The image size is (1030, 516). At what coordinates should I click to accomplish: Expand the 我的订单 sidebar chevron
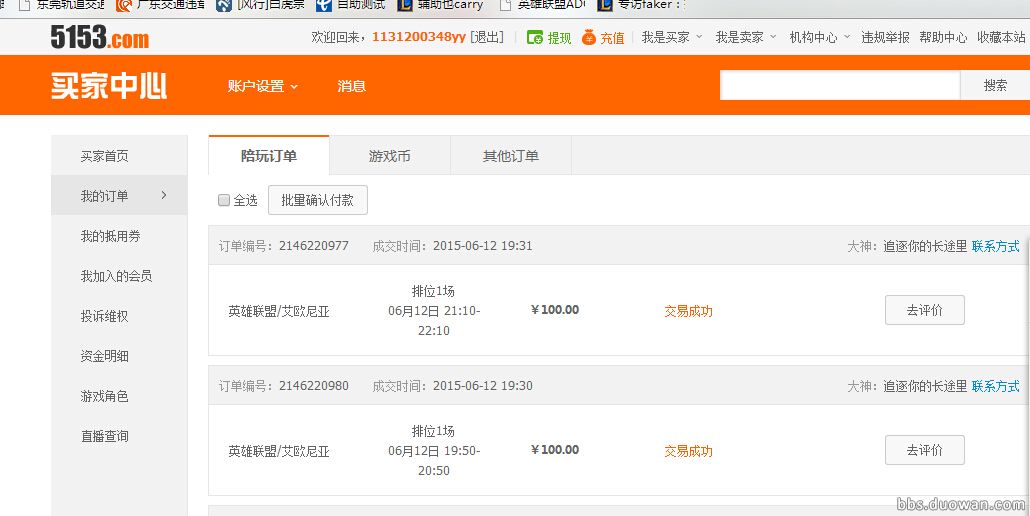click(x=164, y=195)
